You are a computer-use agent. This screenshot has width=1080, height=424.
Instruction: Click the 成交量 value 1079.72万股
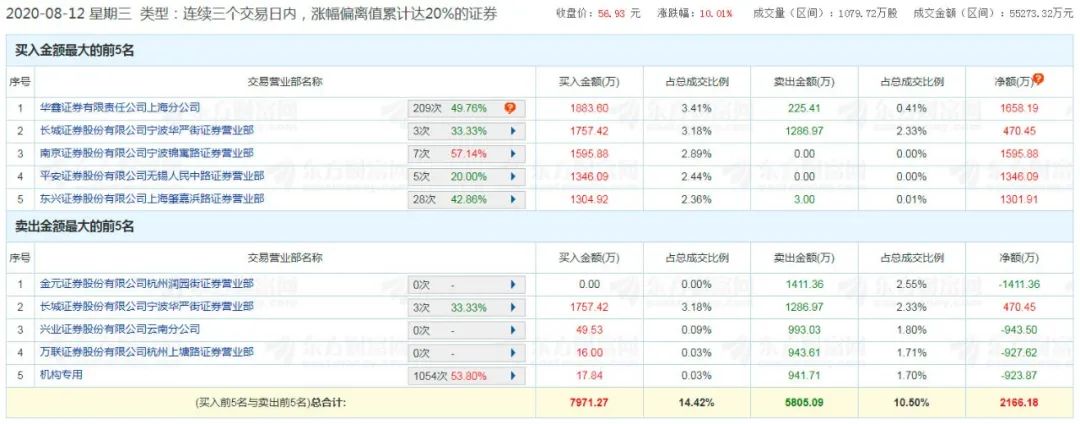coord(868,14)
